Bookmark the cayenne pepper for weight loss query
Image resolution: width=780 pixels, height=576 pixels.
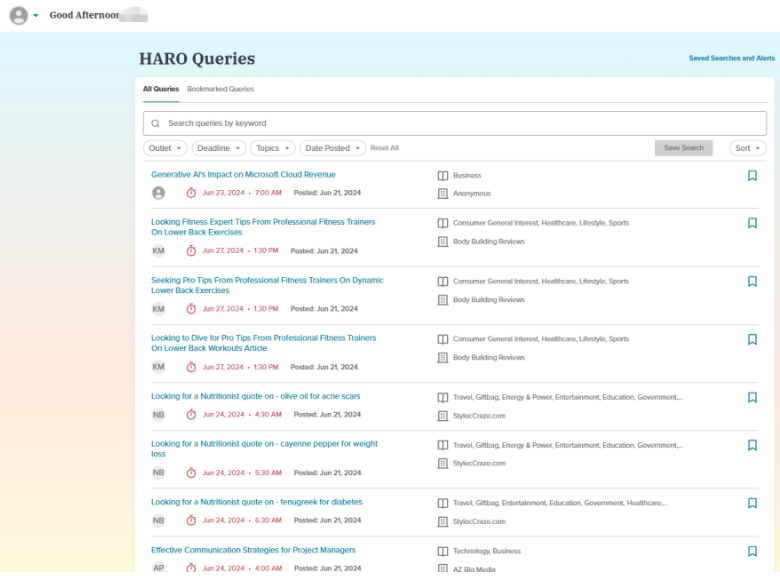[x=752, y=445]
